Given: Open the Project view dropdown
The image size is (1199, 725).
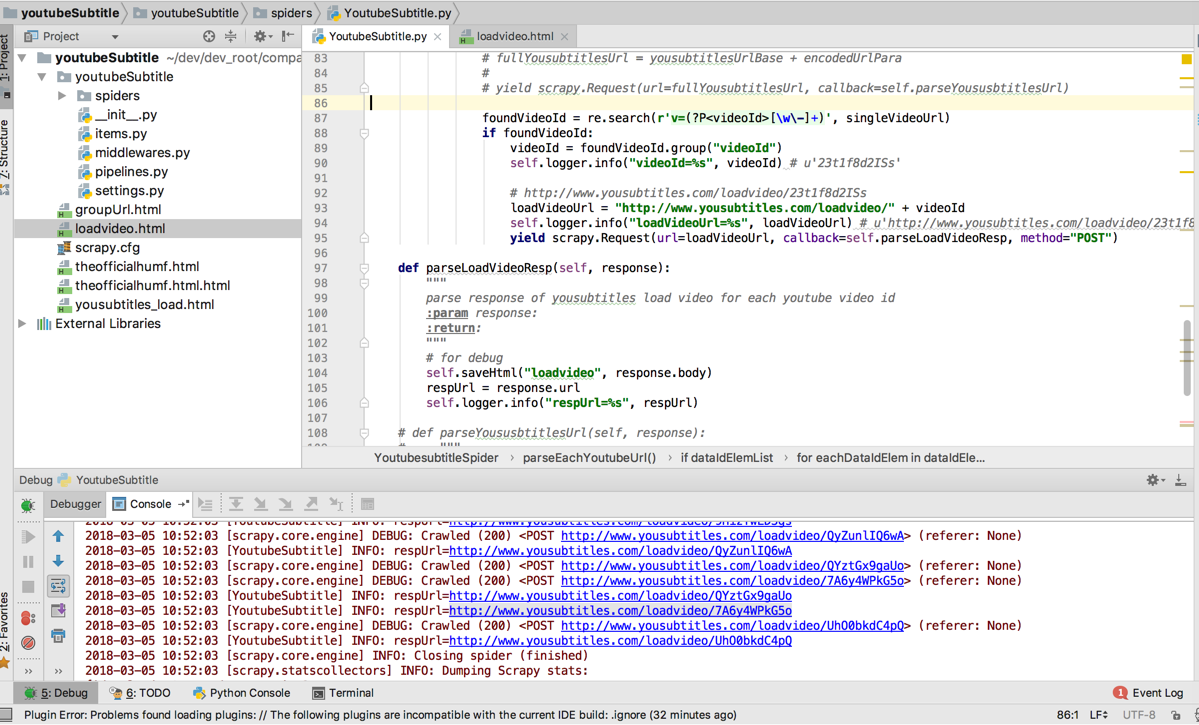Looking at the screenshot, I should click(x=115, y=37).
